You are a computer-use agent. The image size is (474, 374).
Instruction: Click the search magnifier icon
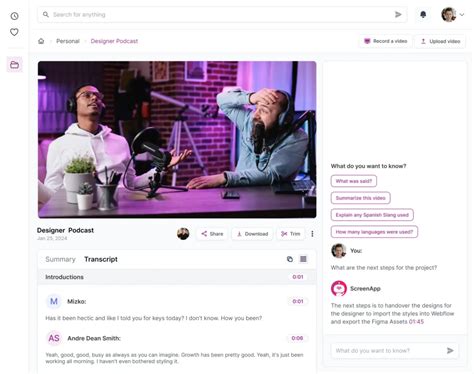pos(46,14)
